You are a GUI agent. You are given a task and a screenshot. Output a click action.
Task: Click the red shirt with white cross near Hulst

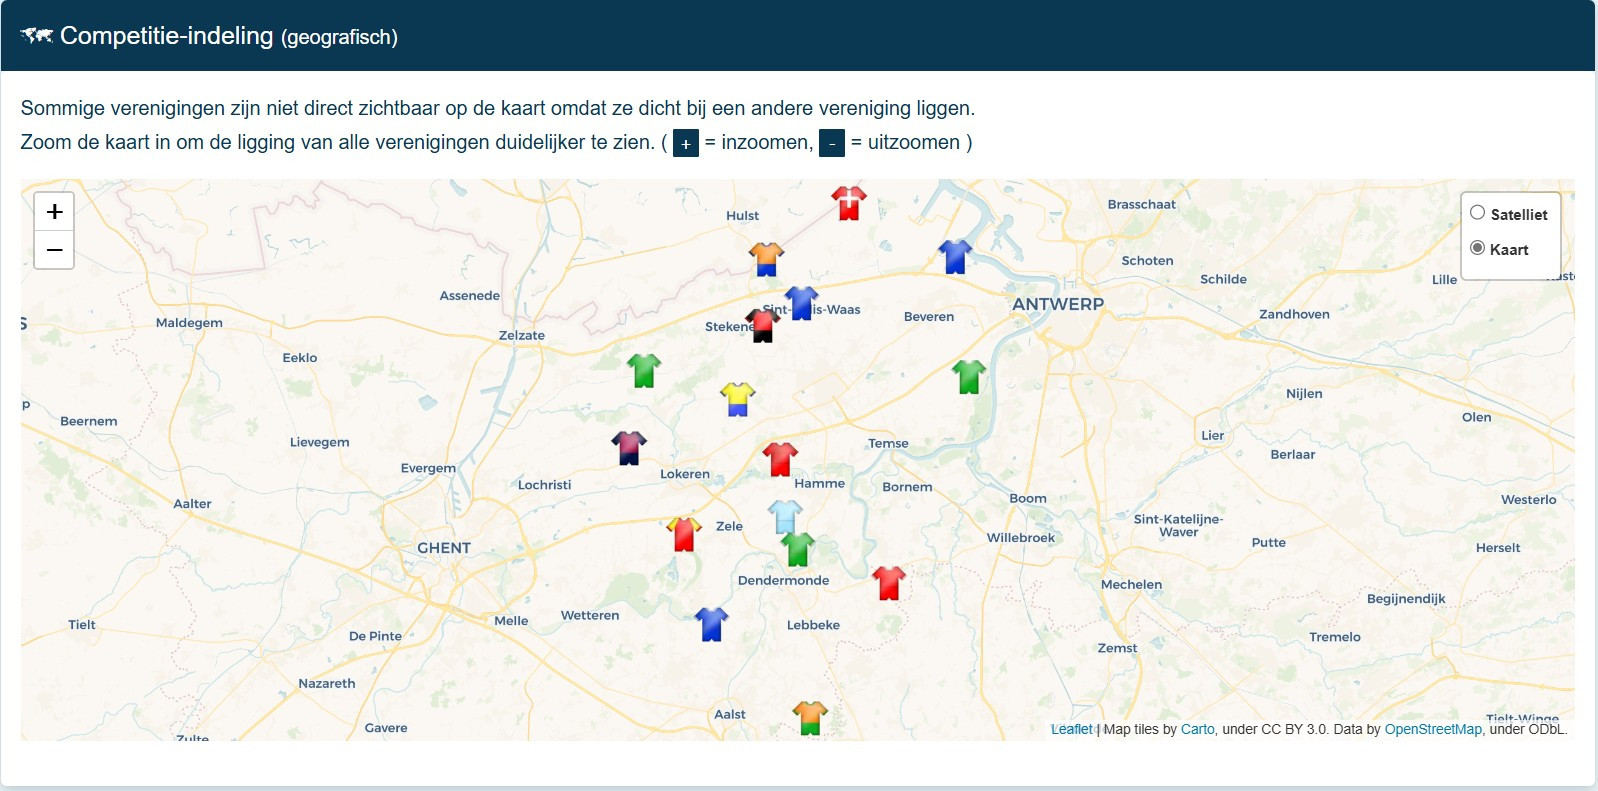click(x=848, y=203)
